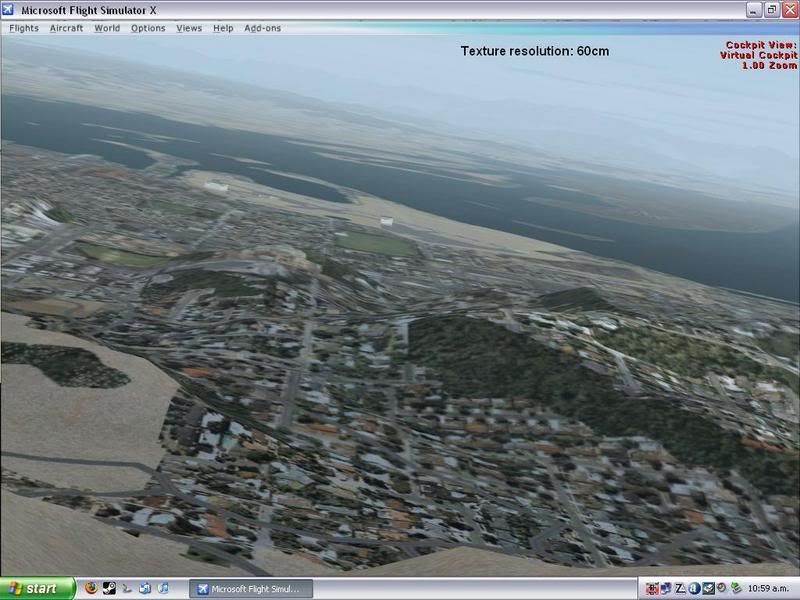Open the World menu

[107, 28]
